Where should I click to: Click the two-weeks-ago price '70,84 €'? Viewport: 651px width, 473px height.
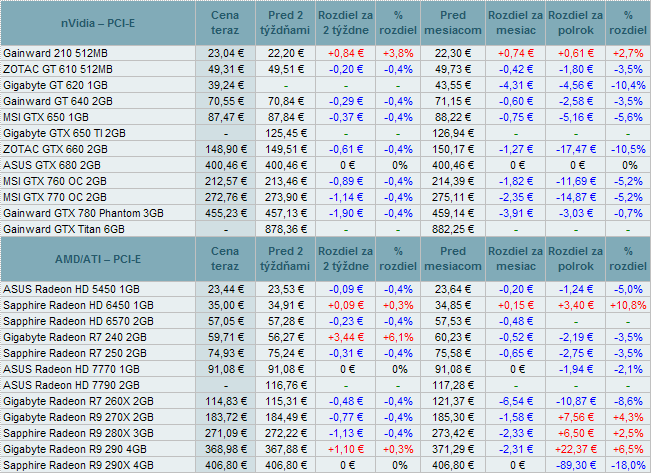[286, 101]
